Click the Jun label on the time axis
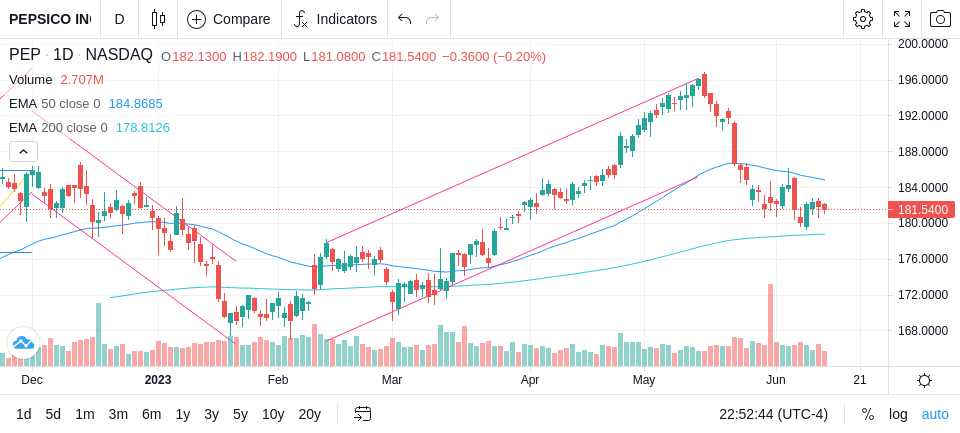Screen dimensions: 960x433 pyautogui.click(x=775, y=380)
